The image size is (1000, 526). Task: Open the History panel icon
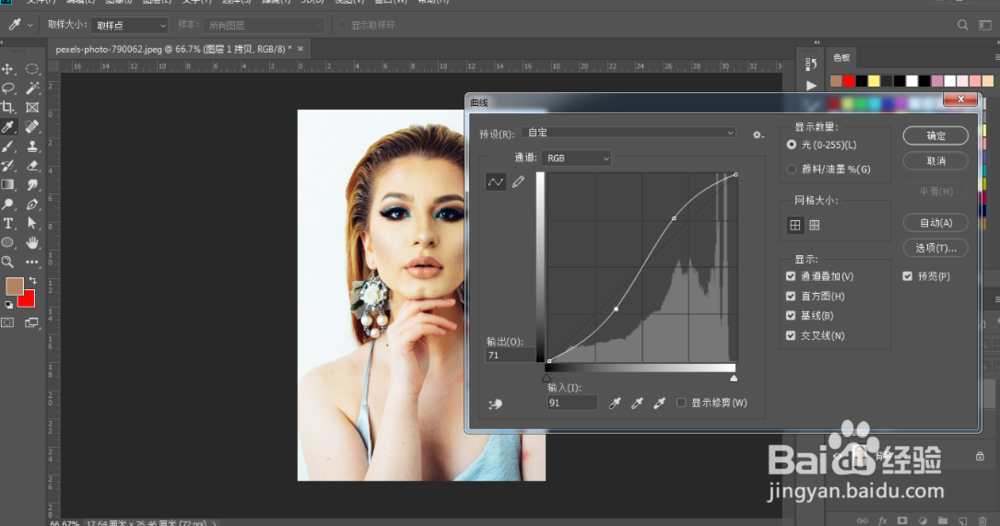pyautogui.click(x=811, y=64)
